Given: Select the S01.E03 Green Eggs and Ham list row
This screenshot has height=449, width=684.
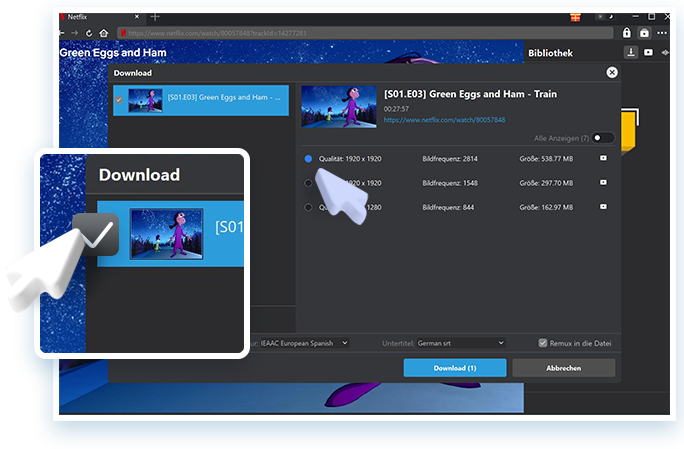Looking at the screenshot, I should (x=201, y=100).
